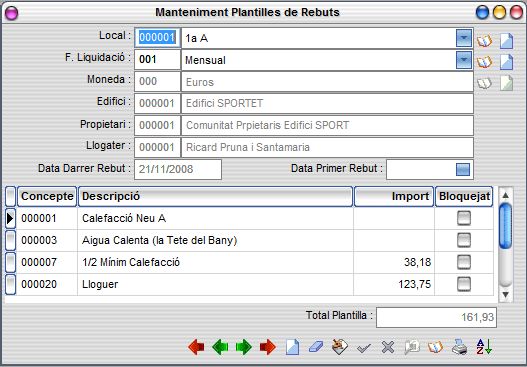Click the yellow title bar button
This screenshot has width=527, height=367.
499,13
